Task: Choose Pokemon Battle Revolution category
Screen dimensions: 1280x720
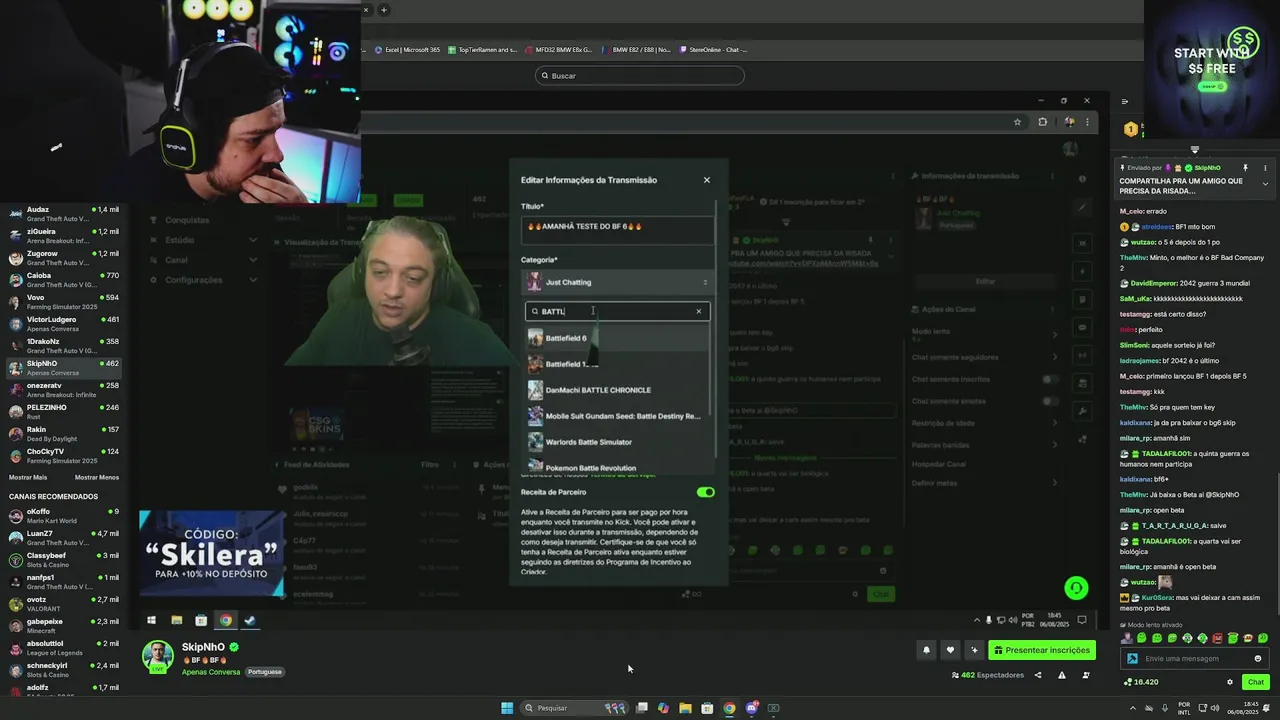Action: pyautogui.click(x=618, y=467)
